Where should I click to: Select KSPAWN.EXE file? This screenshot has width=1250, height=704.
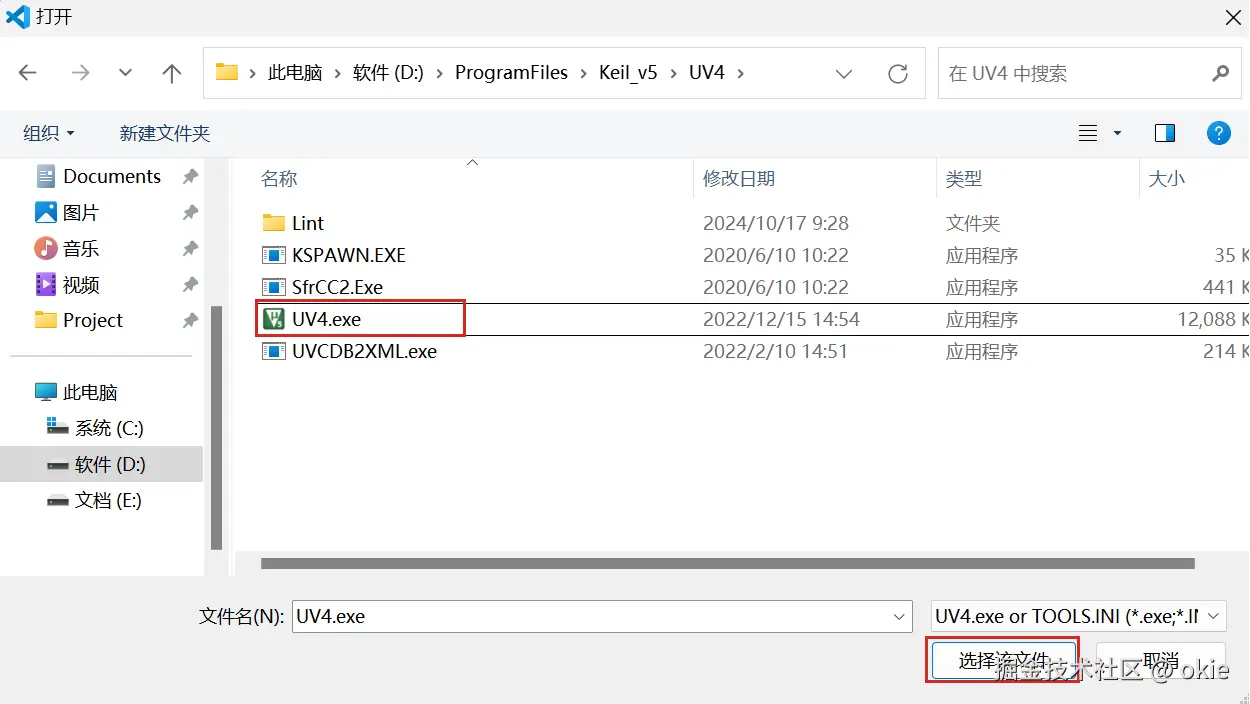(x=349, y=255)
